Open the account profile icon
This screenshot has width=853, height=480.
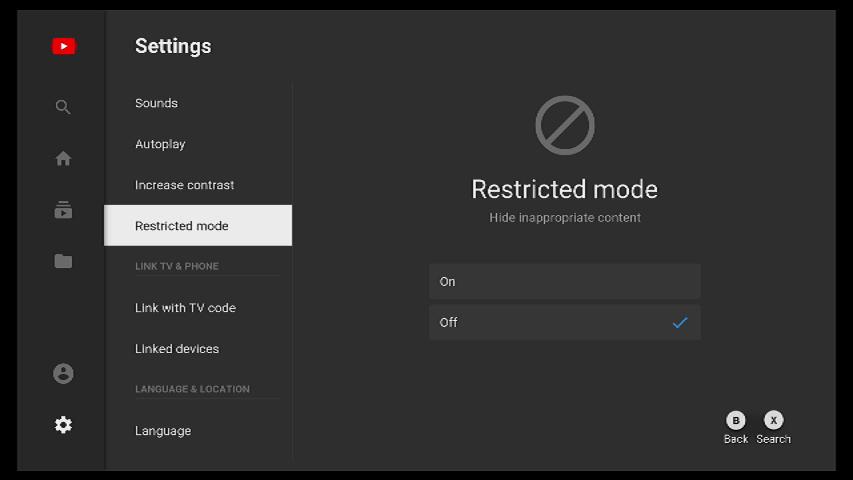(63, 373)
